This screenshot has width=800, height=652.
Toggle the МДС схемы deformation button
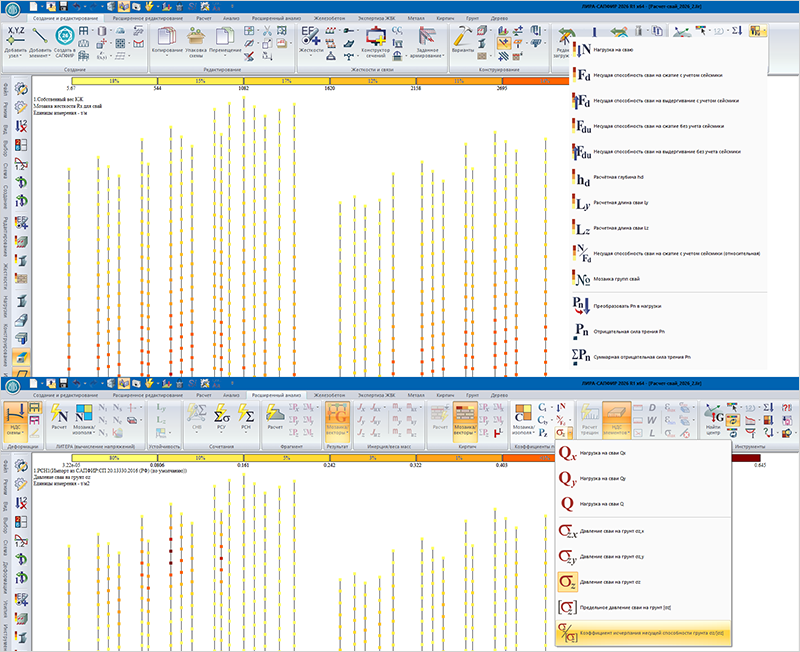click(15, 418)
